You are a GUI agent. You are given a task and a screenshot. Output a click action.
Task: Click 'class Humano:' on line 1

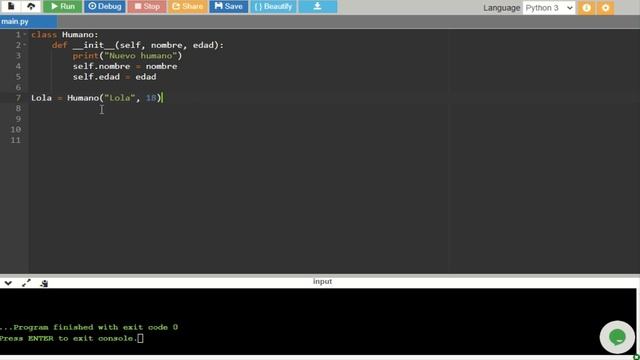pyautogui.click(x=64, y=35)
